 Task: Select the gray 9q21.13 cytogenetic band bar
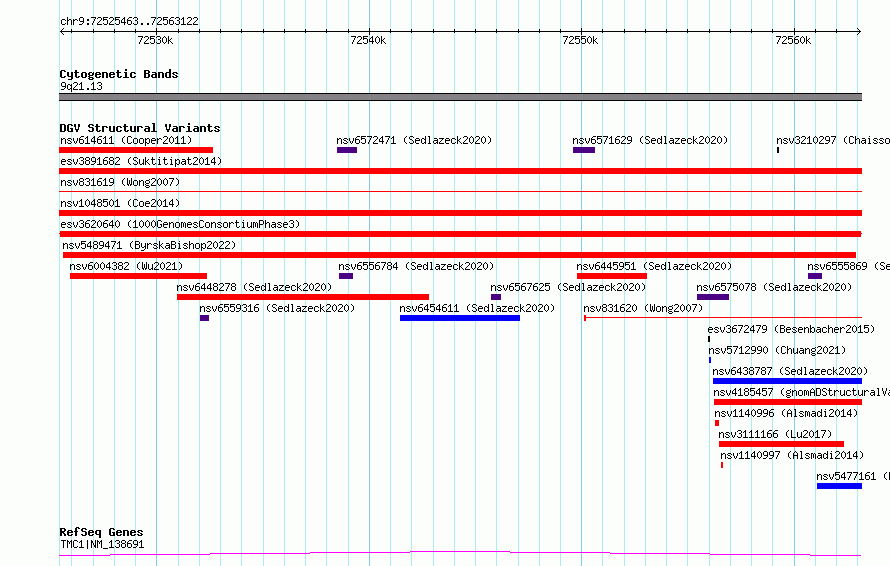[460, 97]
